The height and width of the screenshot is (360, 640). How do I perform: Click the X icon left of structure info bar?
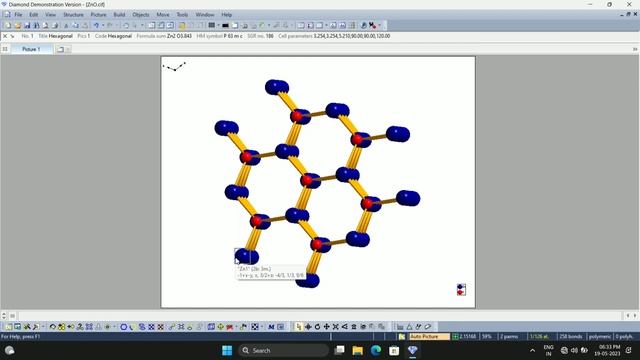[x=5, y=36]
